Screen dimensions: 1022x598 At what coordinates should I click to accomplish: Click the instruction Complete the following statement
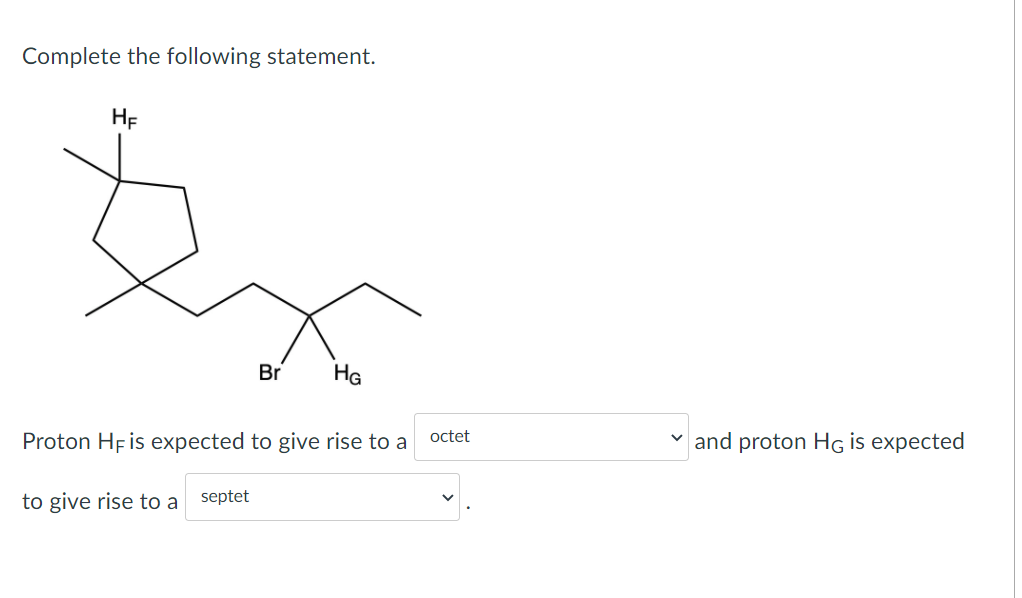(198, 57)
